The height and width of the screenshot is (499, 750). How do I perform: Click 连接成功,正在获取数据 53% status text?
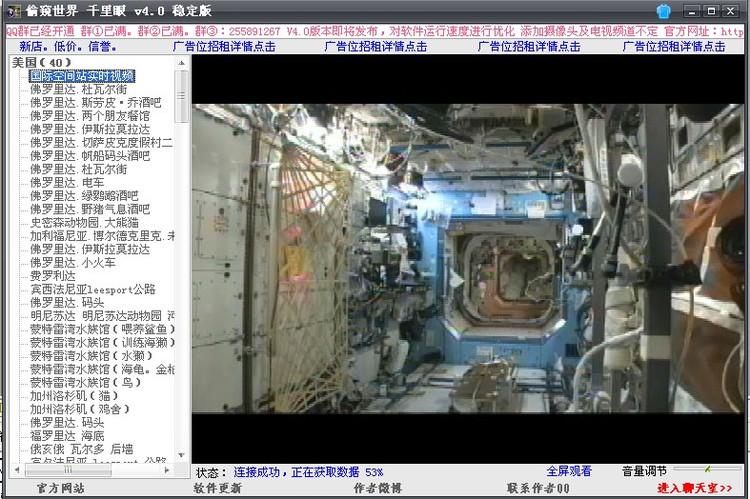[308, 473]
